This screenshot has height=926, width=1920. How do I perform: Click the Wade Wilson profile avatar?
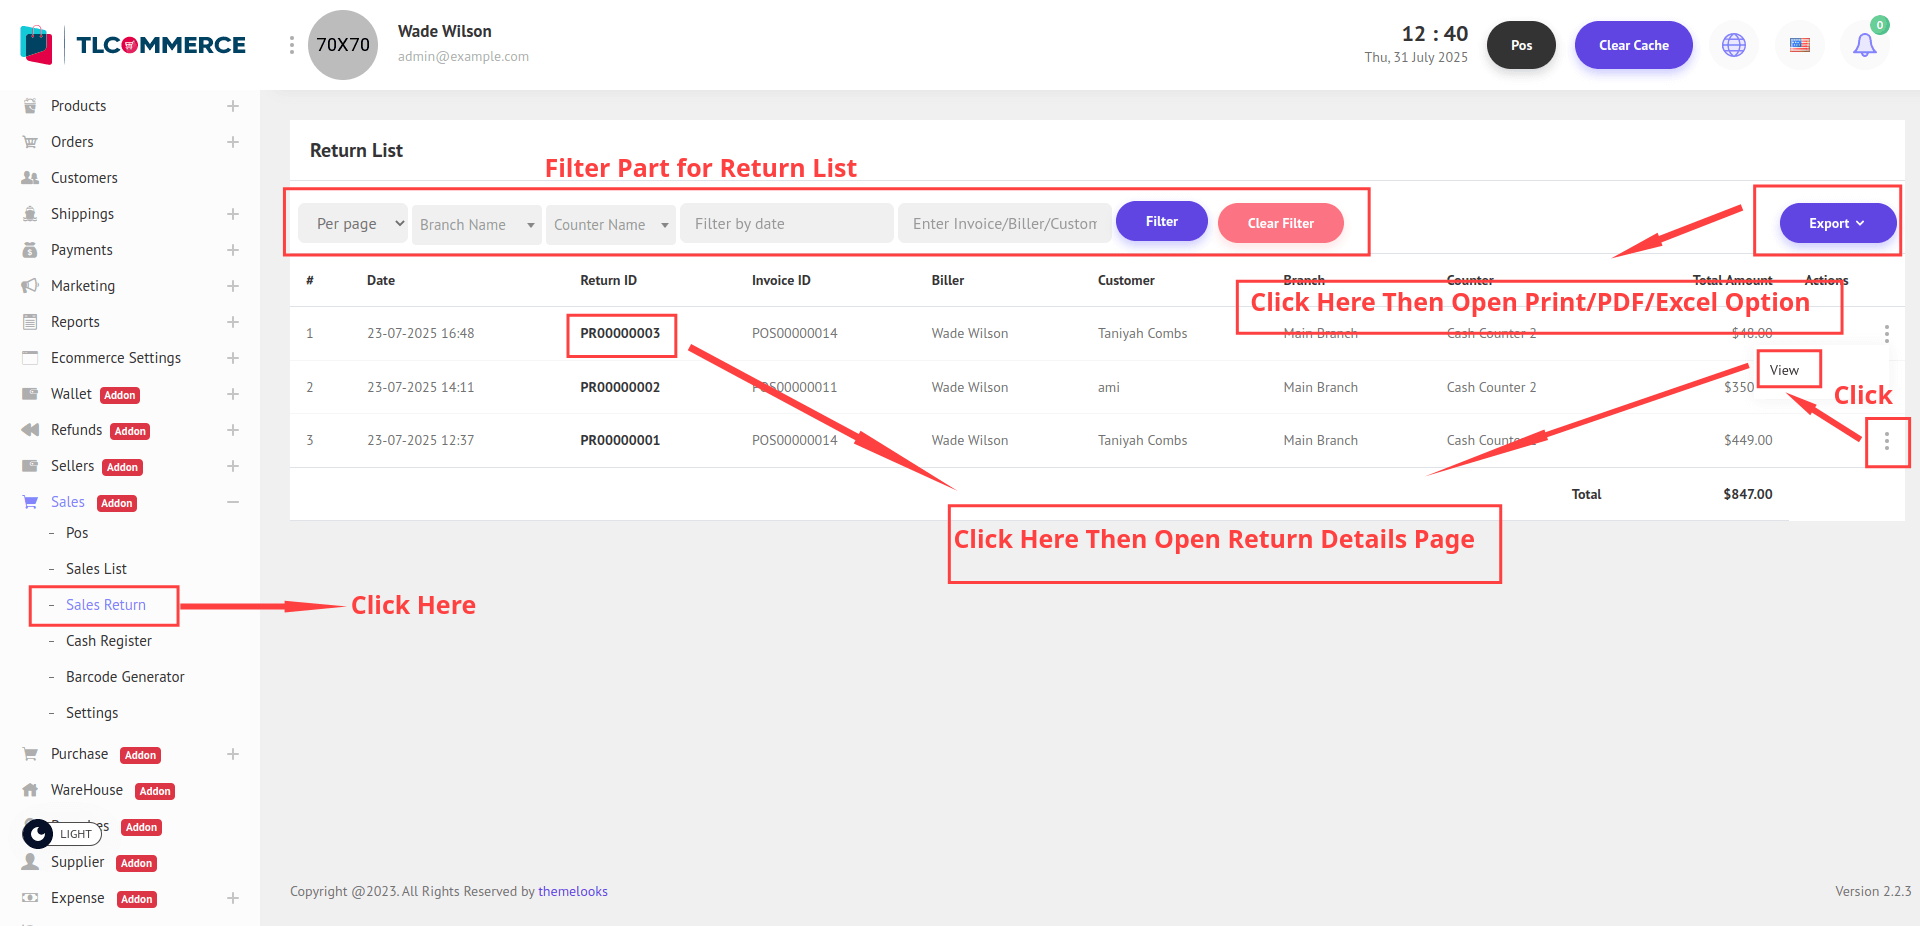[343, 45]
